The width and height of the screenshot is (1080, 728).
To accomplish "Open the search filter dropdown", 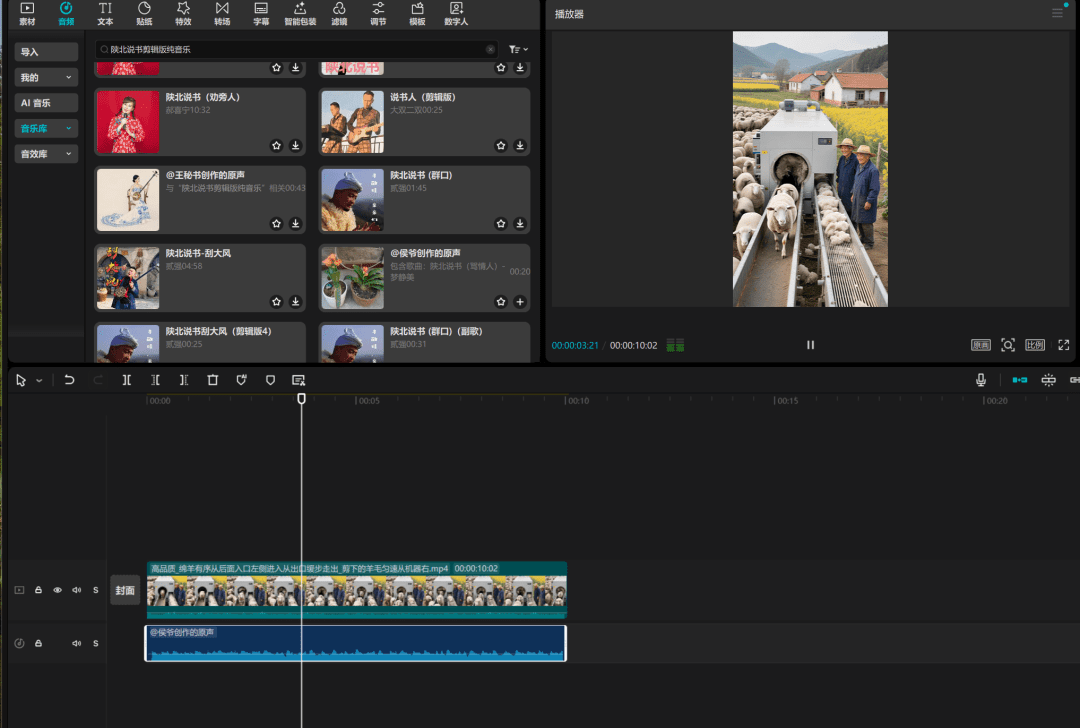I will (519, 50).
